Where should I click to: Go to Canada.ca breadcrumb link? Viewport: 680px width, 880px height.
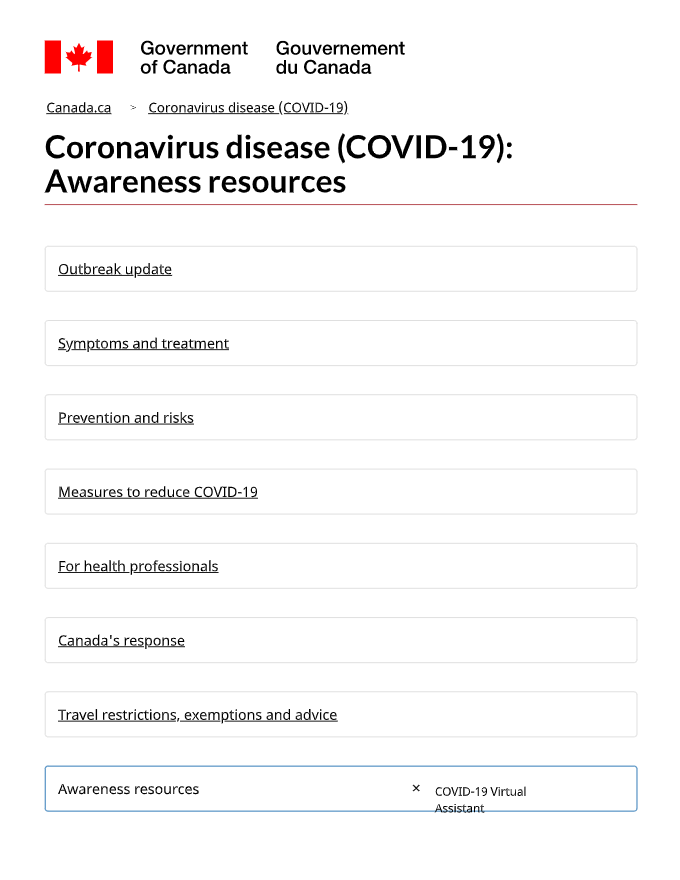pos(79,107)
